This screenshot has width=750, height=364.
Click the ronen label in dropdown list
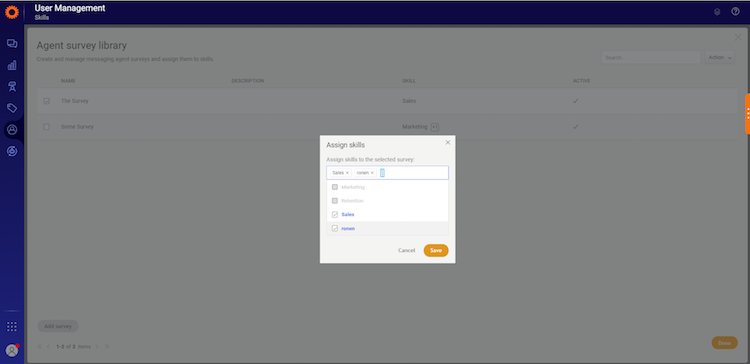(x=348, y=229)
